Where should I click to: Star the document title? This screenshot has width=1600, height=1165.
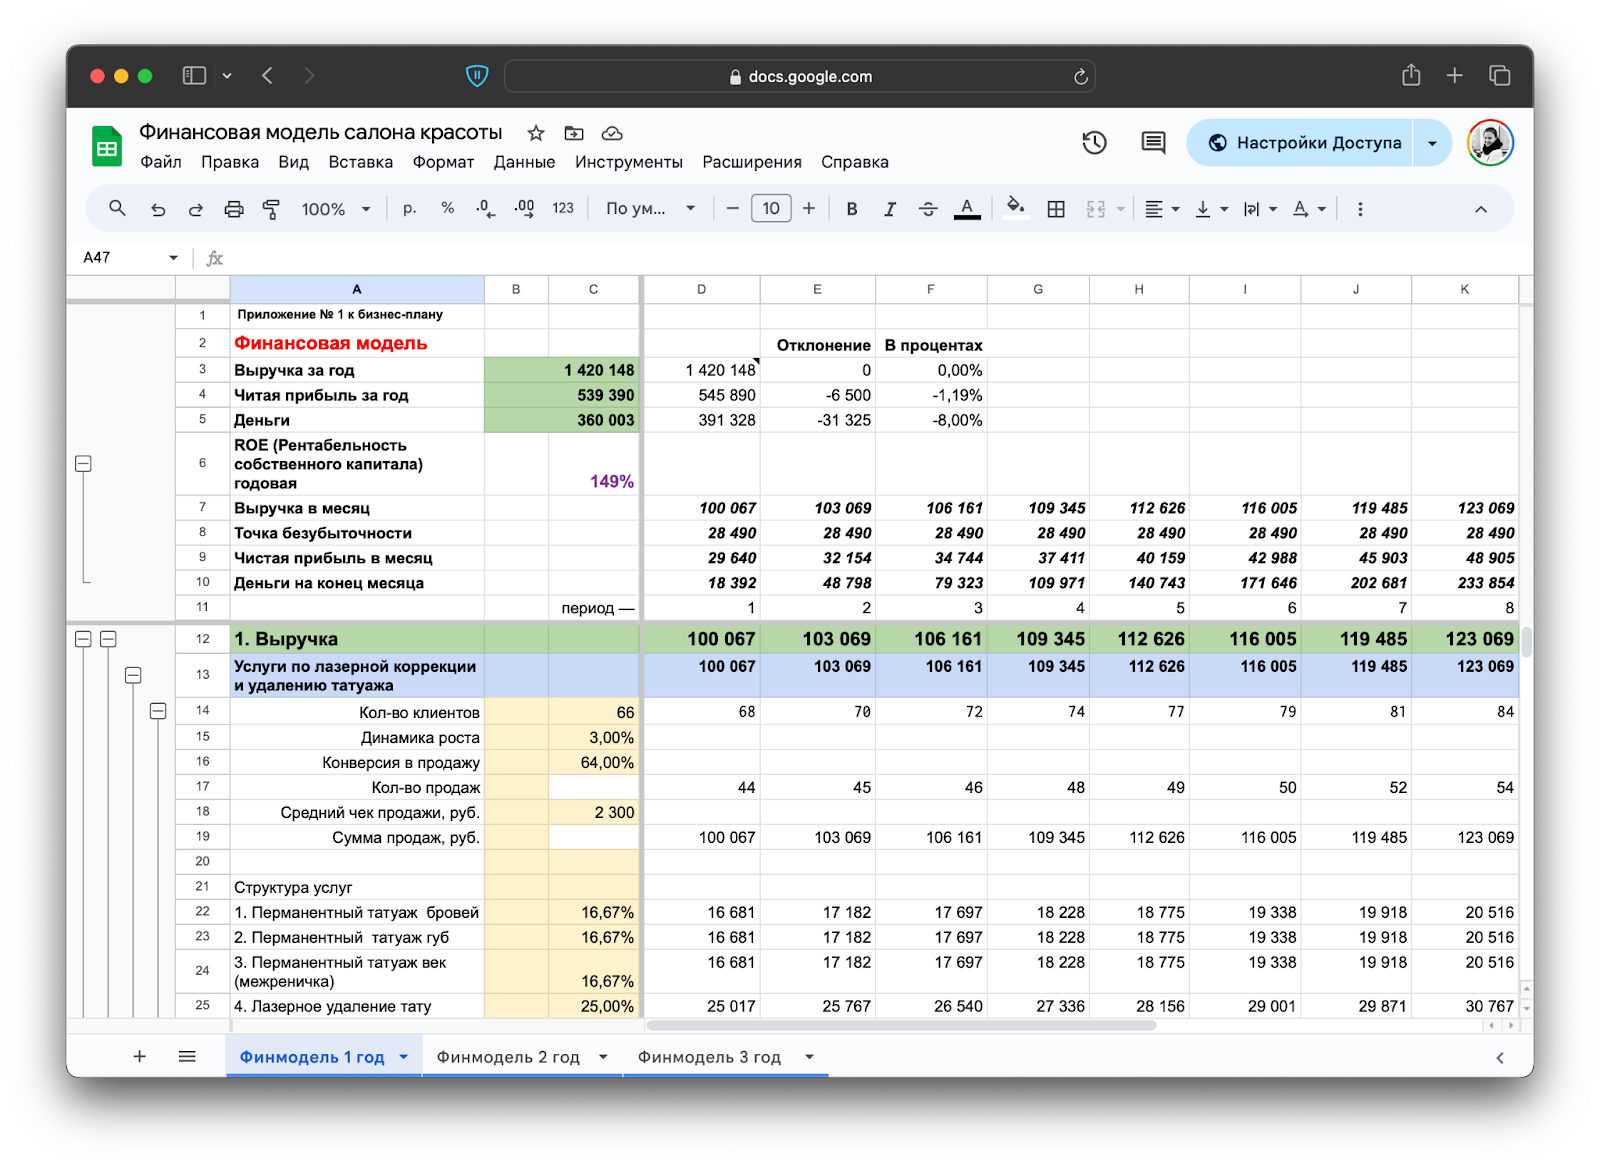pyautogui.click(x=536, y=133)
